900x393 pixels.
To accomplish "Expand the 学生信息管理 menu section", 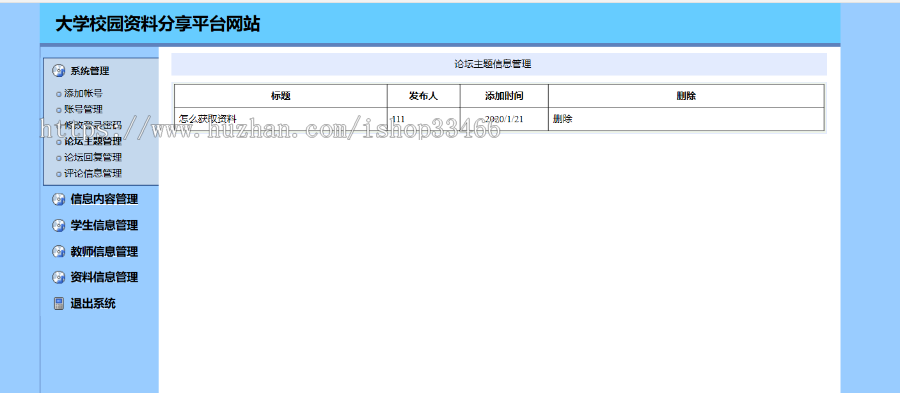I will pos(104,225).
